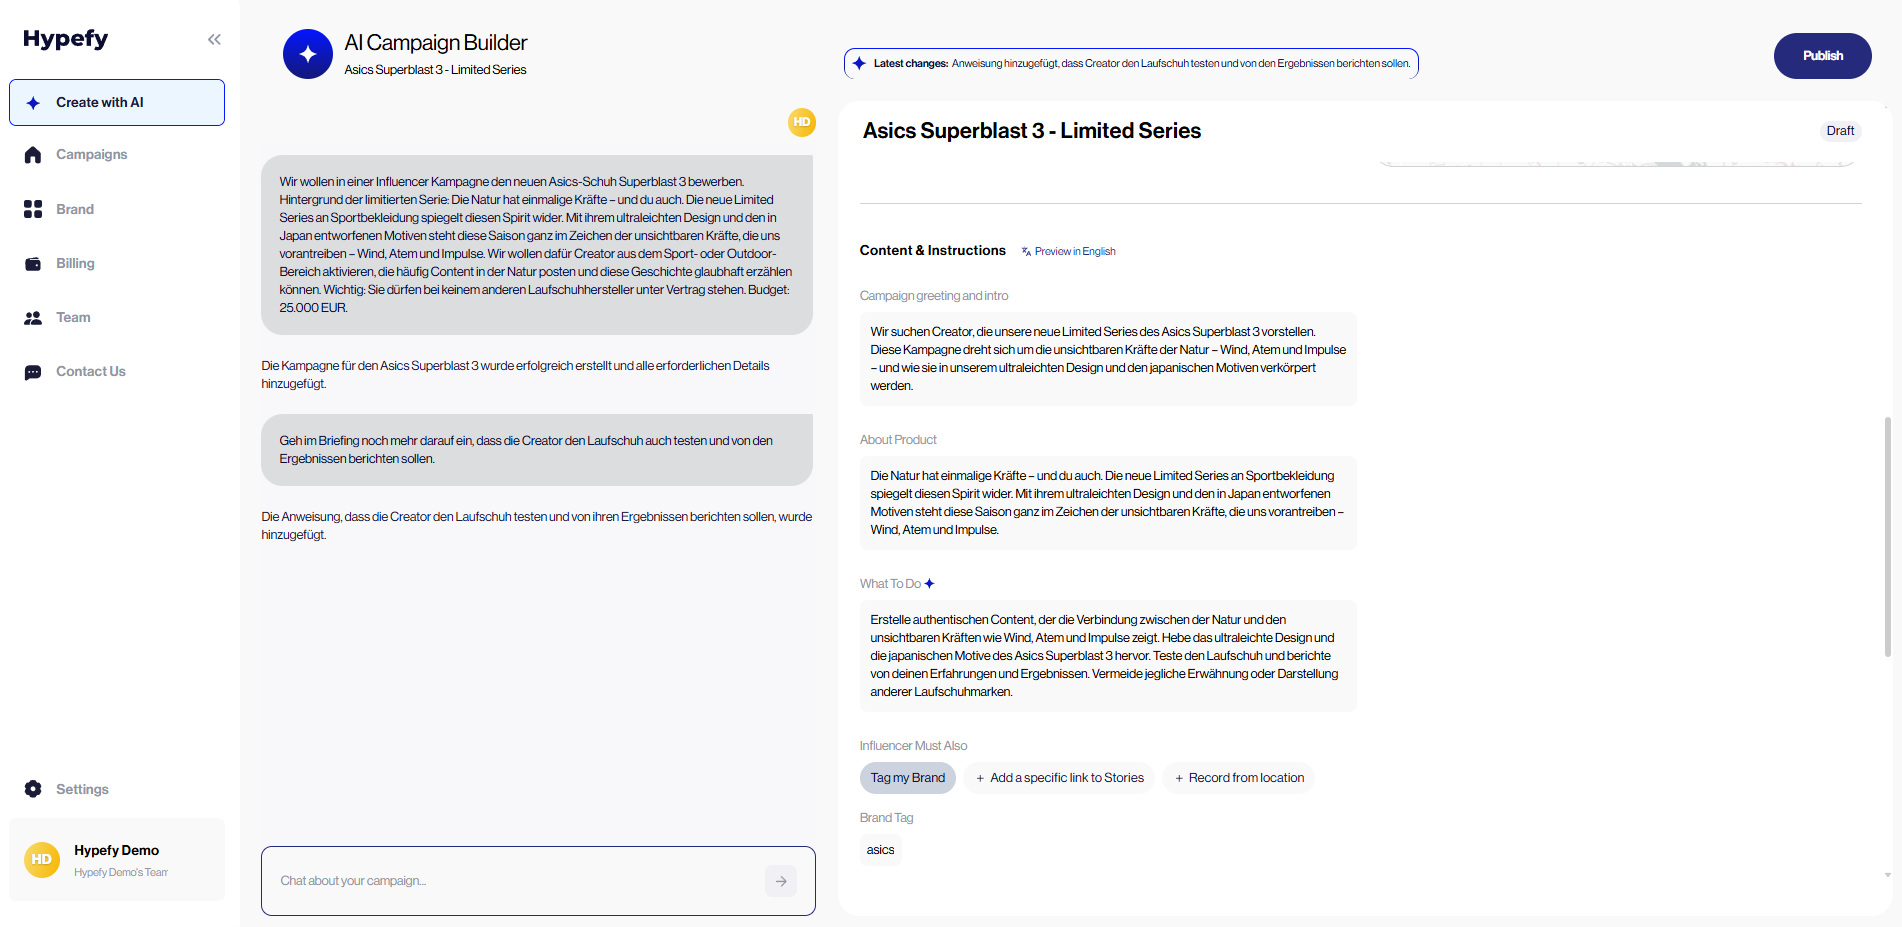Click the Contact Us chat bubble icon
This screenshot has height=927, width=1902.
tap(33, 372)
